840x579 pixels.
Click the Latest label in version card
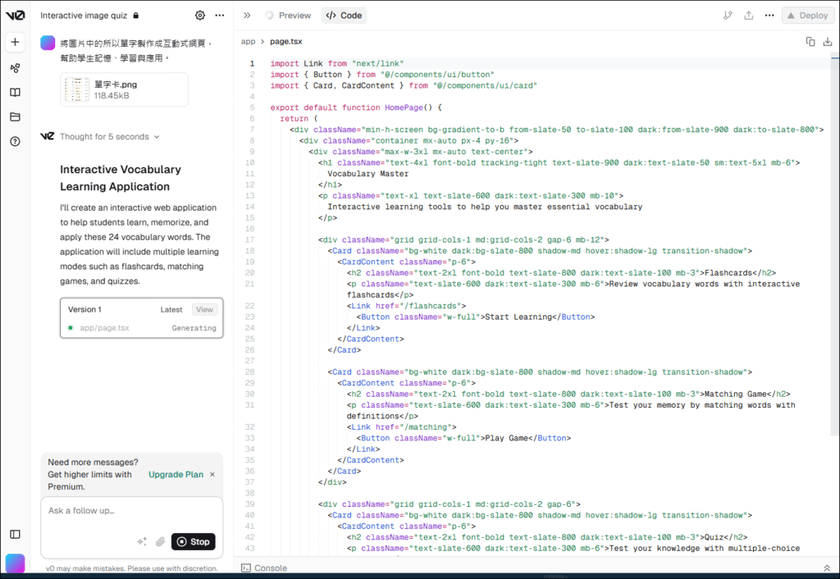tap(171, 310)
